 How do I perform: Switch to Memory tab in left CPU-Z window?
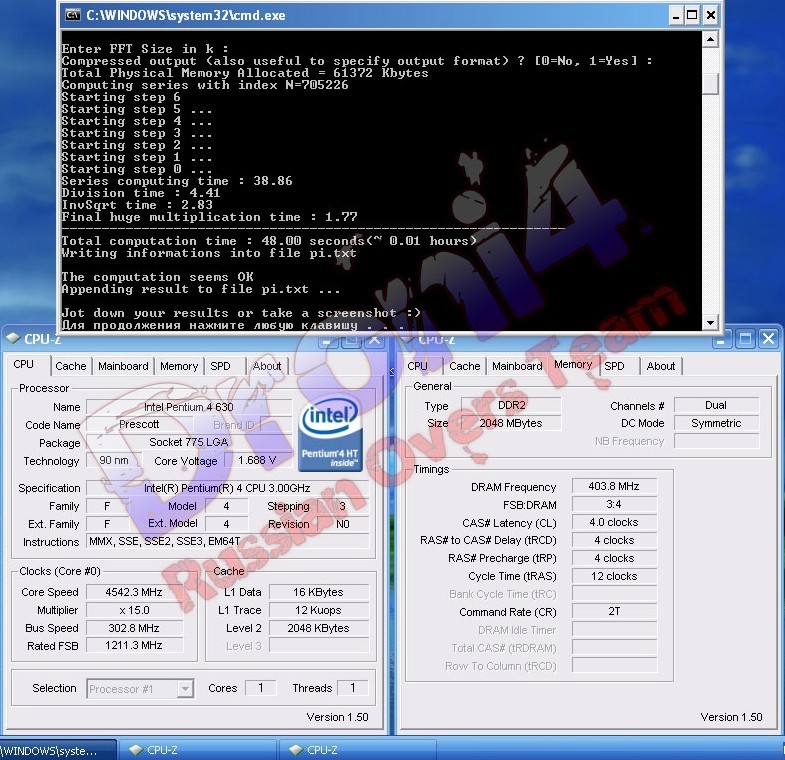179,366
